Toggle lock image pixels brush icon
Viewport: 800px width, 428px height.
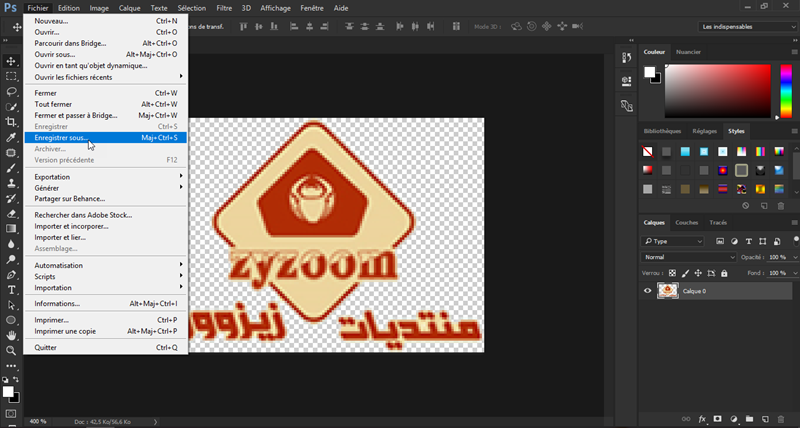685,273
